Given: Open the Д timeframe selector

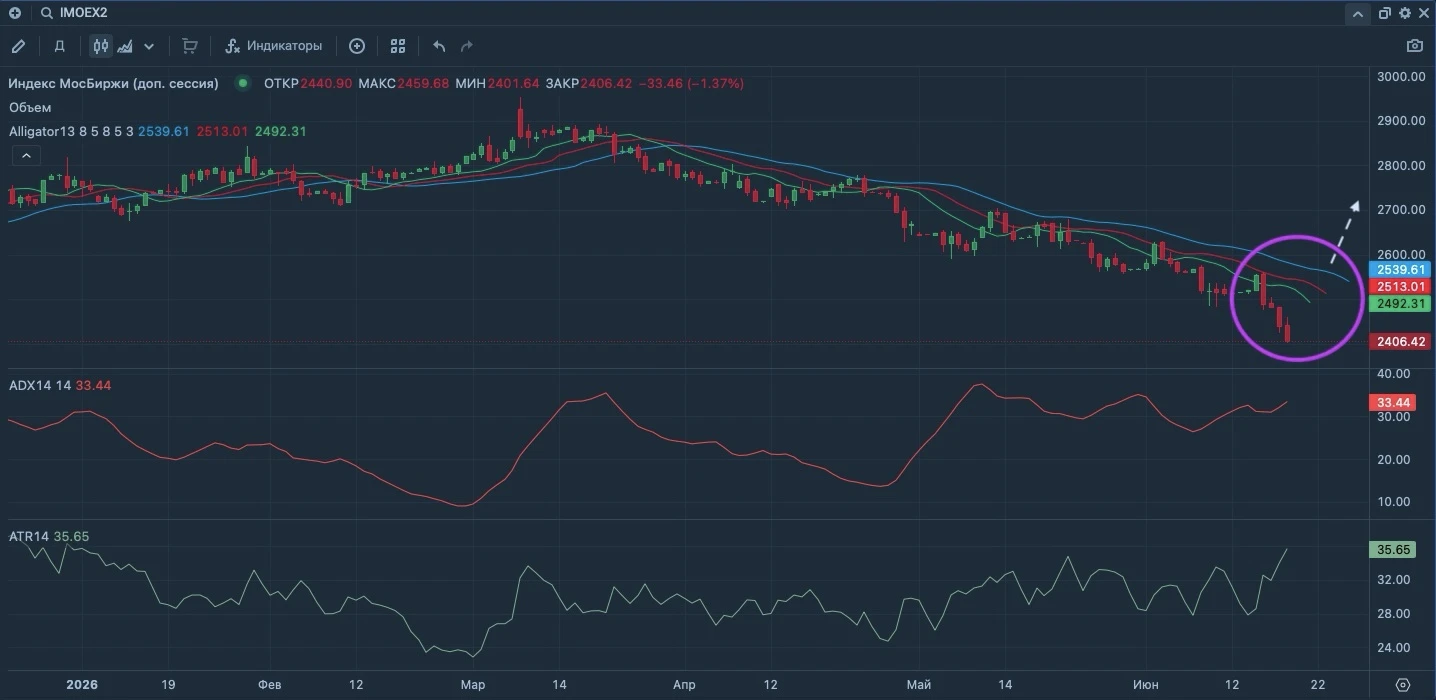Looking at the screenshot, I should (x=59, y=46).
